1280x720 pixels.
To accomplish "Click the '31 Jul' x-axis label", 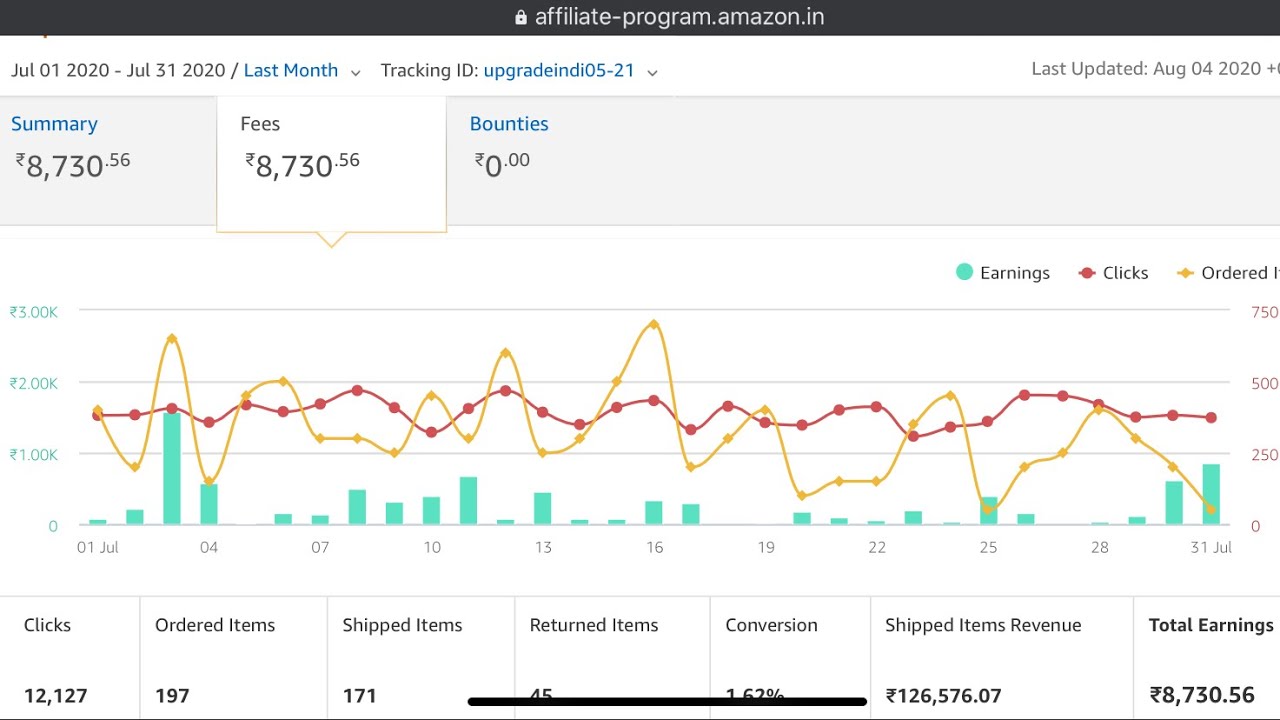I will [1211, 547].
